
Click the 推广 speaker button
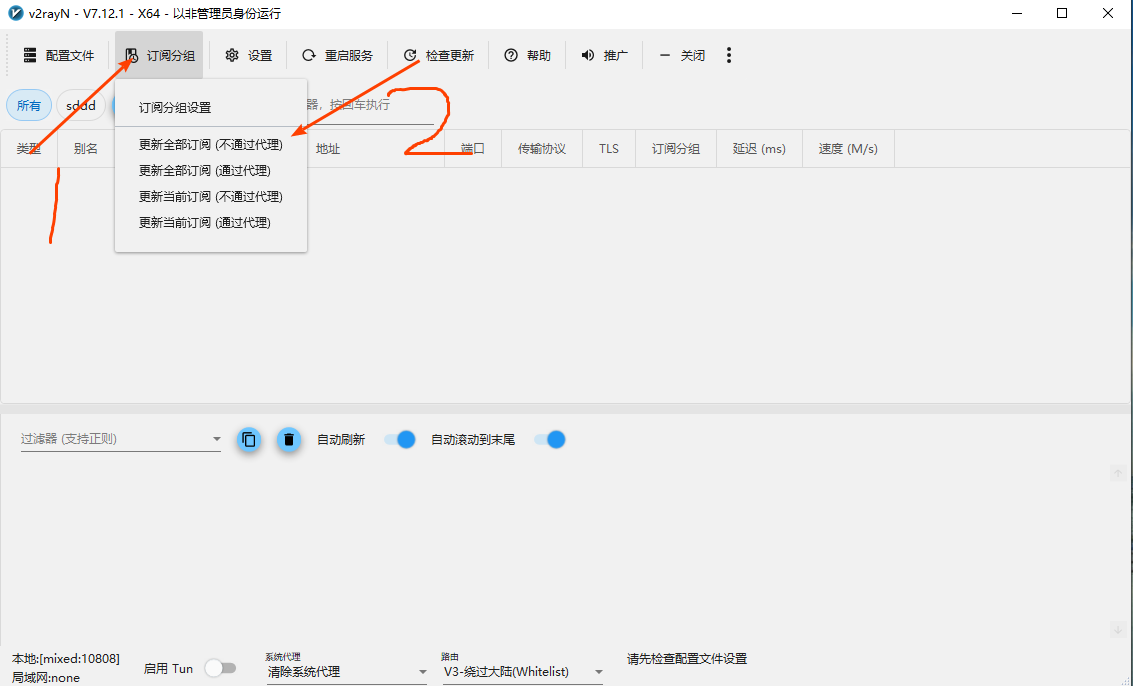(x=605, y=56)
